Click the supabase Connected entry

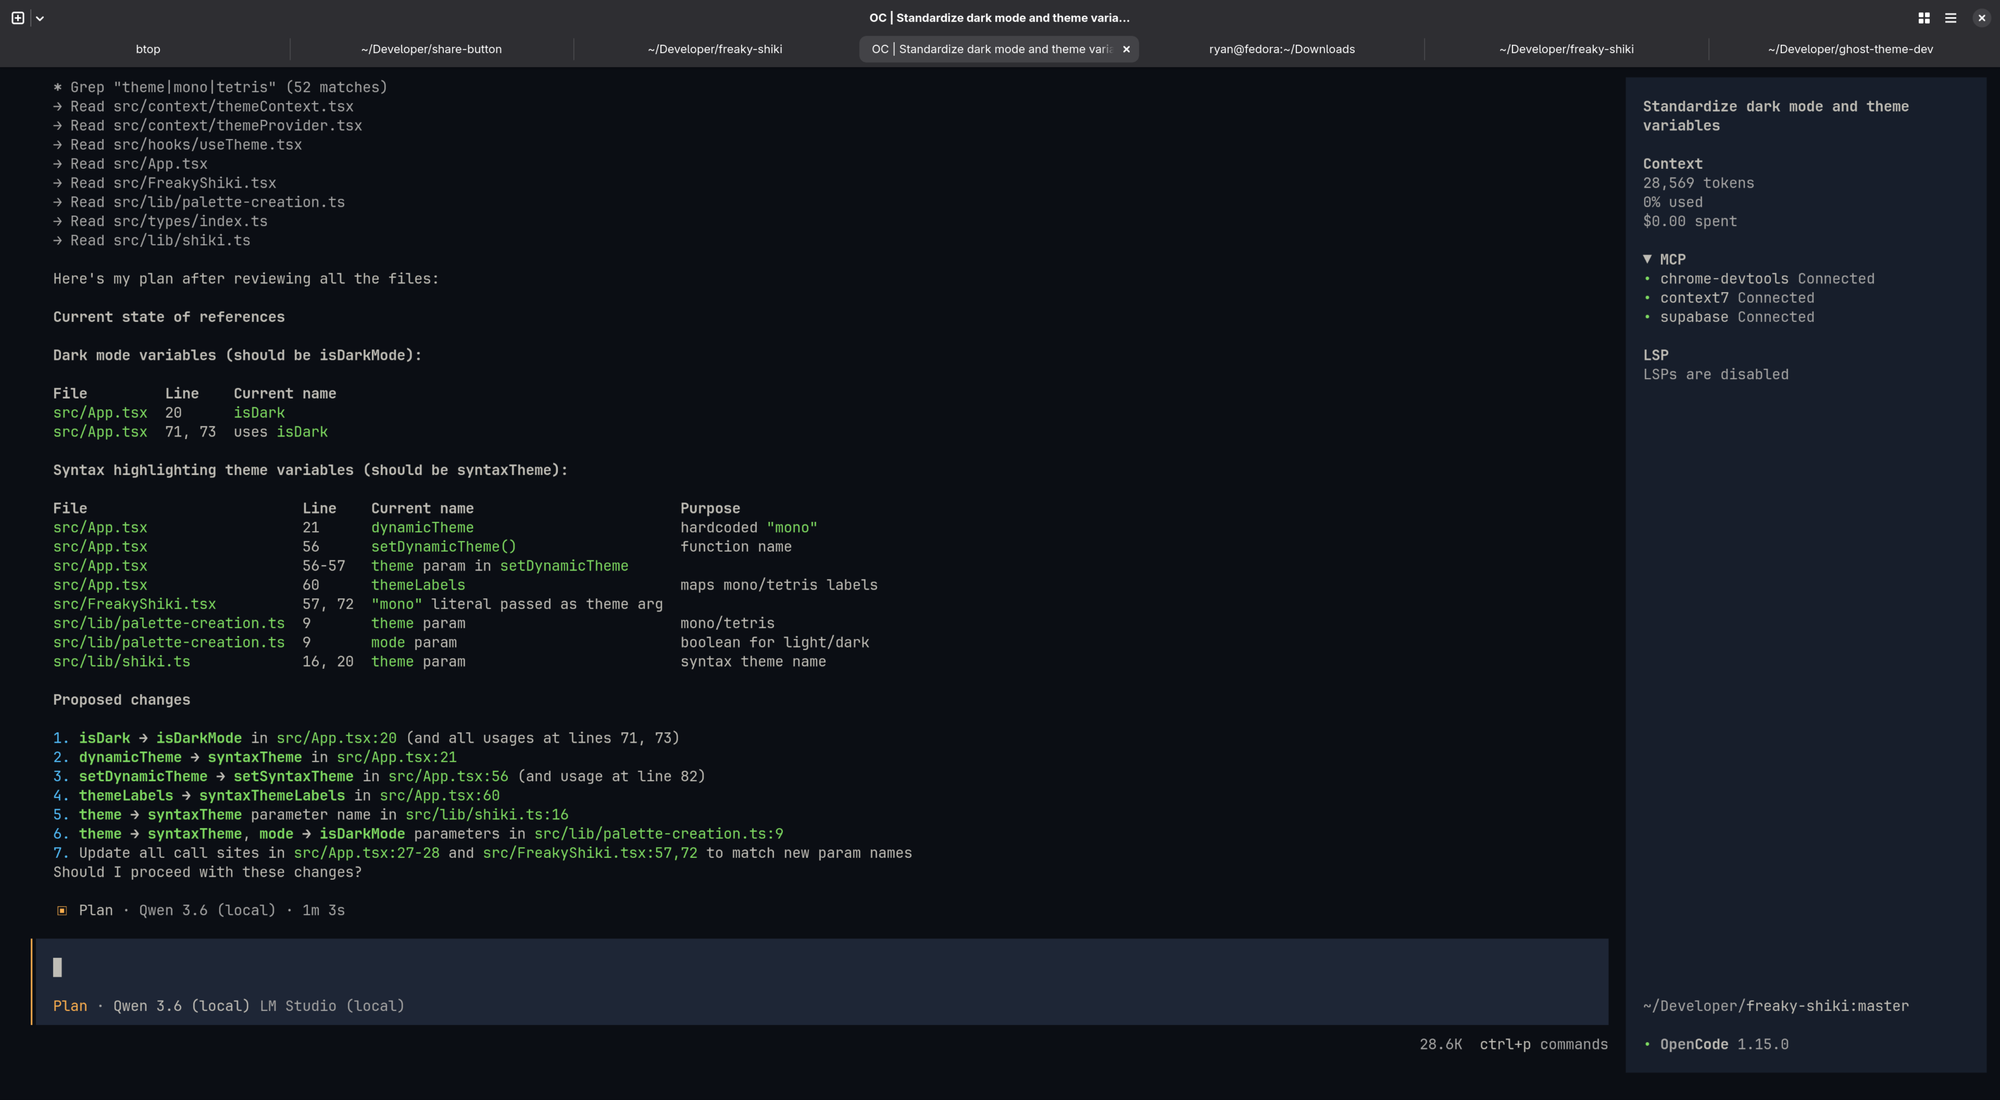pos(1737,317)
